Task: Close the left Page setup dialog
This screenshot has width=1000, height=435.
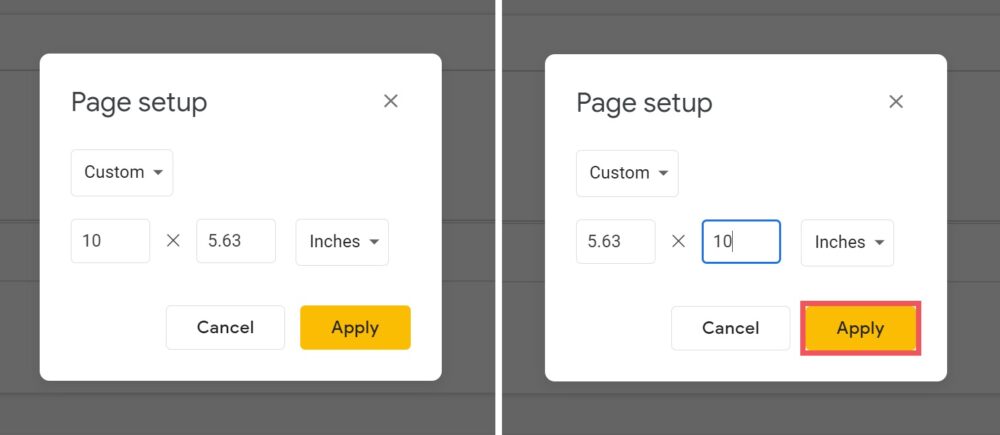Action: coord(391,101)
